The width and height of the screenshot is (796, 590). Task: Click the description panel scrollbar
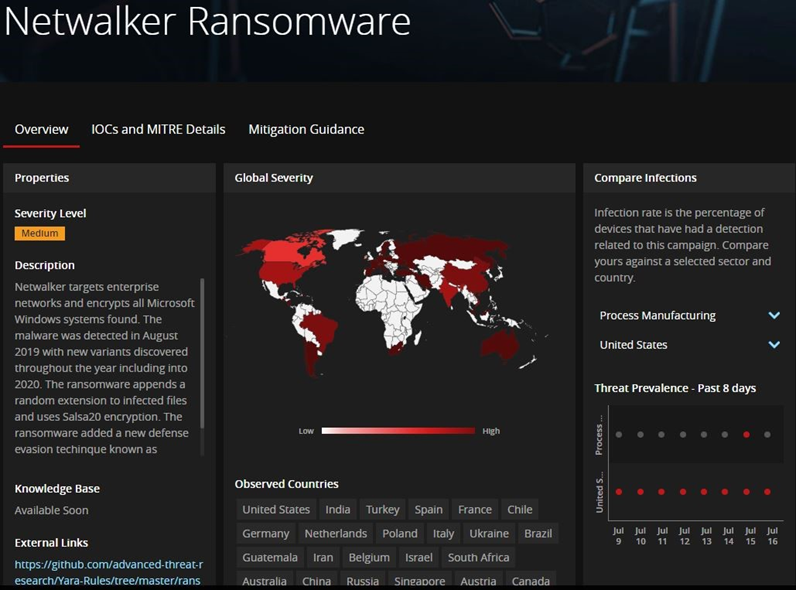pos(202,353)
